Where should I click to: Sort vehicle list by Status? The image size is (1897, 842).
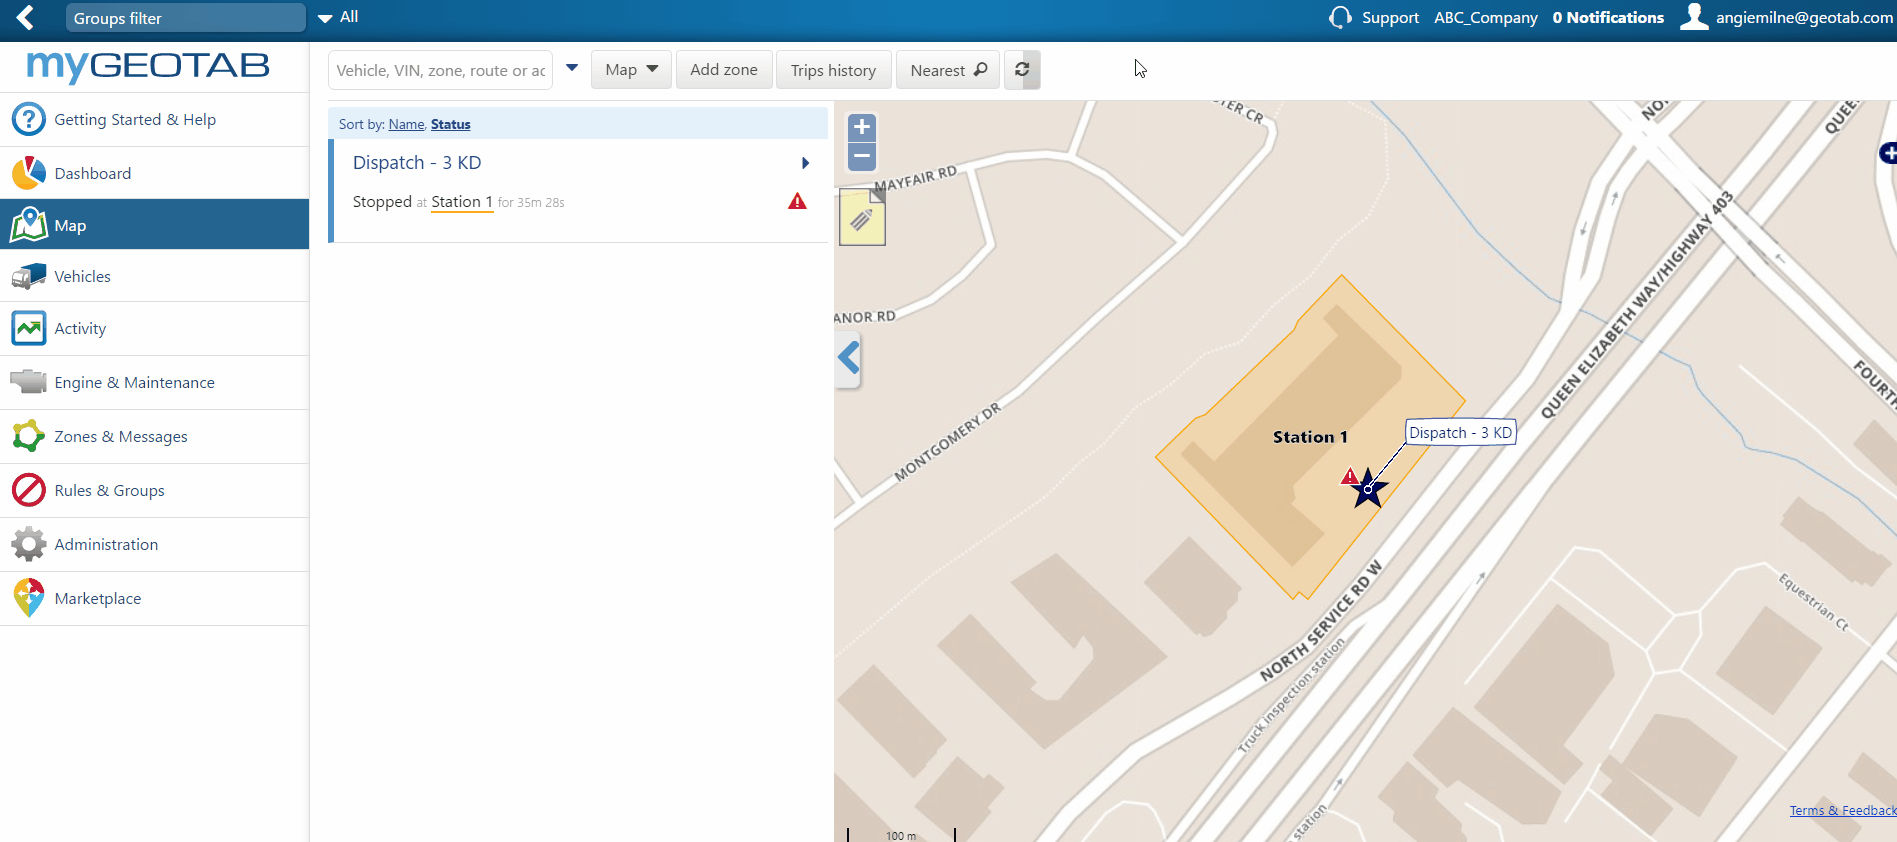tap(450, 124)
